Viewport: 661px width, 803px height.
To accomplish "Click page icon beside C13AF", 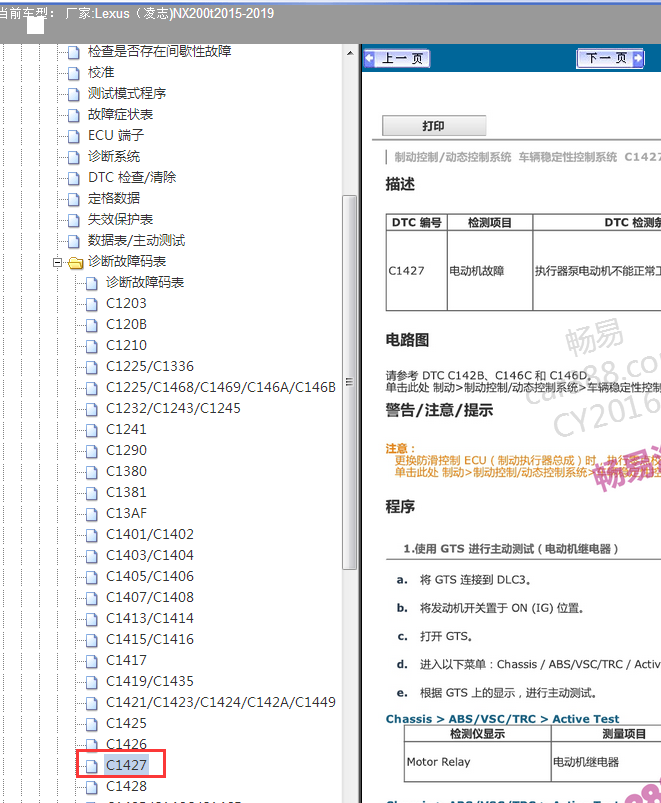I will pos(92,514).
